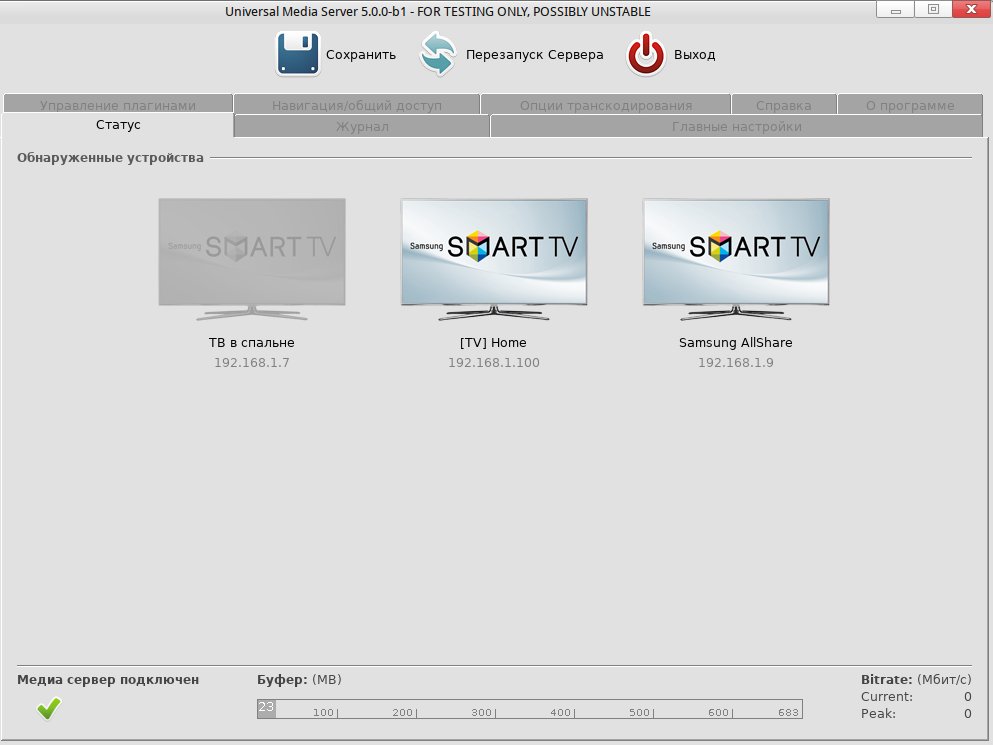Screen dimensions: 993x745
Task: Click the Bitrate: (Мбит/с) label
Action: point(916,680)
